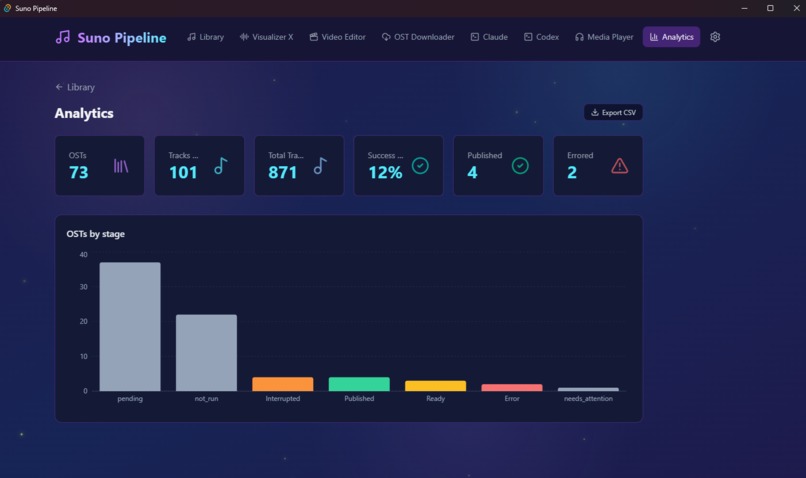Click the Suno Pipeline music note logo

click(63, 37)
